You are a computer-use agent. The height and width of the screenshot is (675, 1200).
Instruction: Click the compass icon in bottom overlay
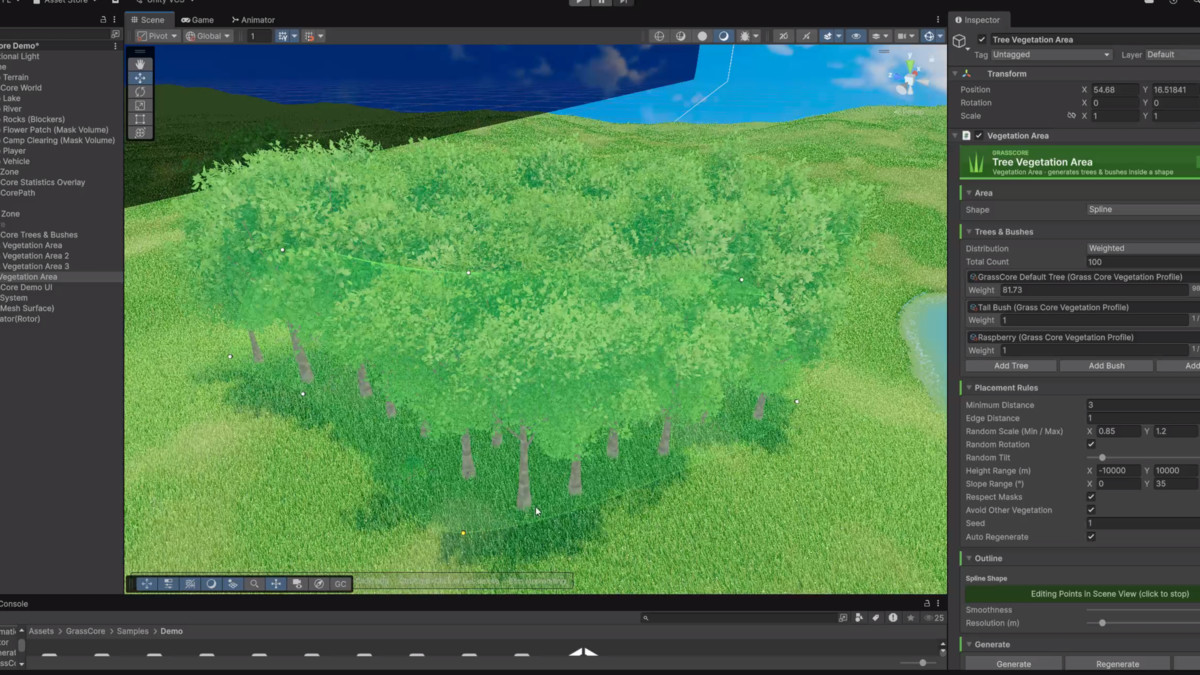pyautogui.click(x=319, y=584)
